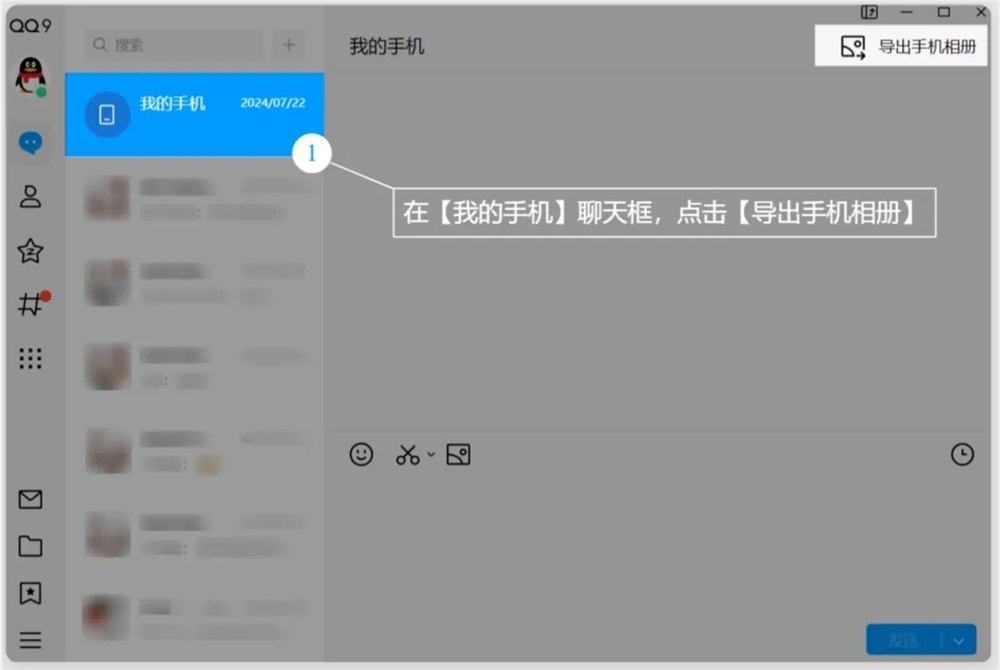Switch to the Messages tab in sidebar
Image resolution: width=1000 pixels, height=670 pixels.
31,143
